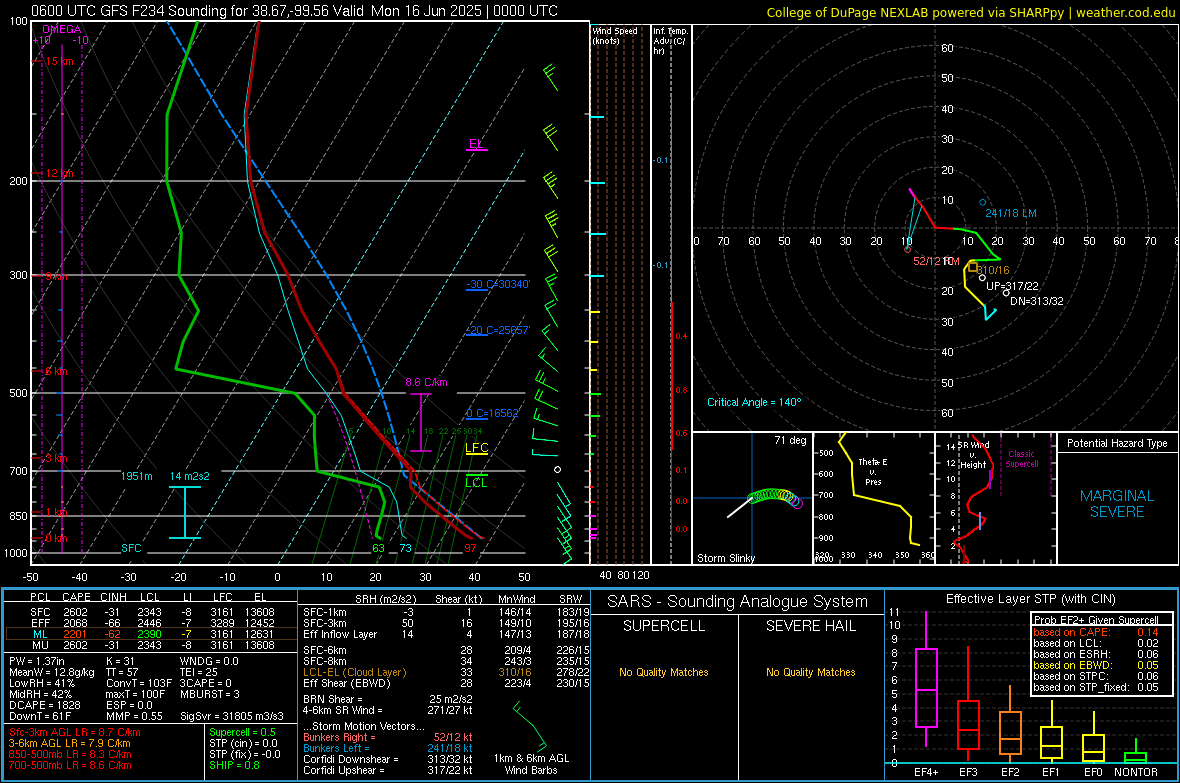The height and width of the screenshot is (783, 1180).
Task: Click the 1951m effective inflow label
Action: click(137, 477)
